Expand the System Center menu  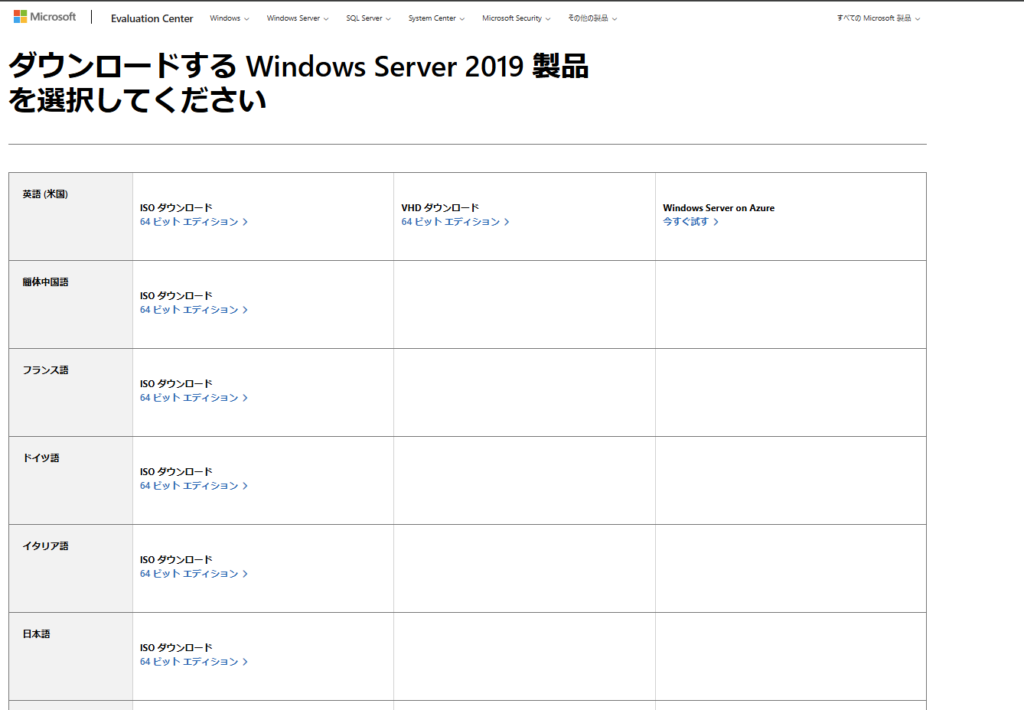(x=436, y=18)
